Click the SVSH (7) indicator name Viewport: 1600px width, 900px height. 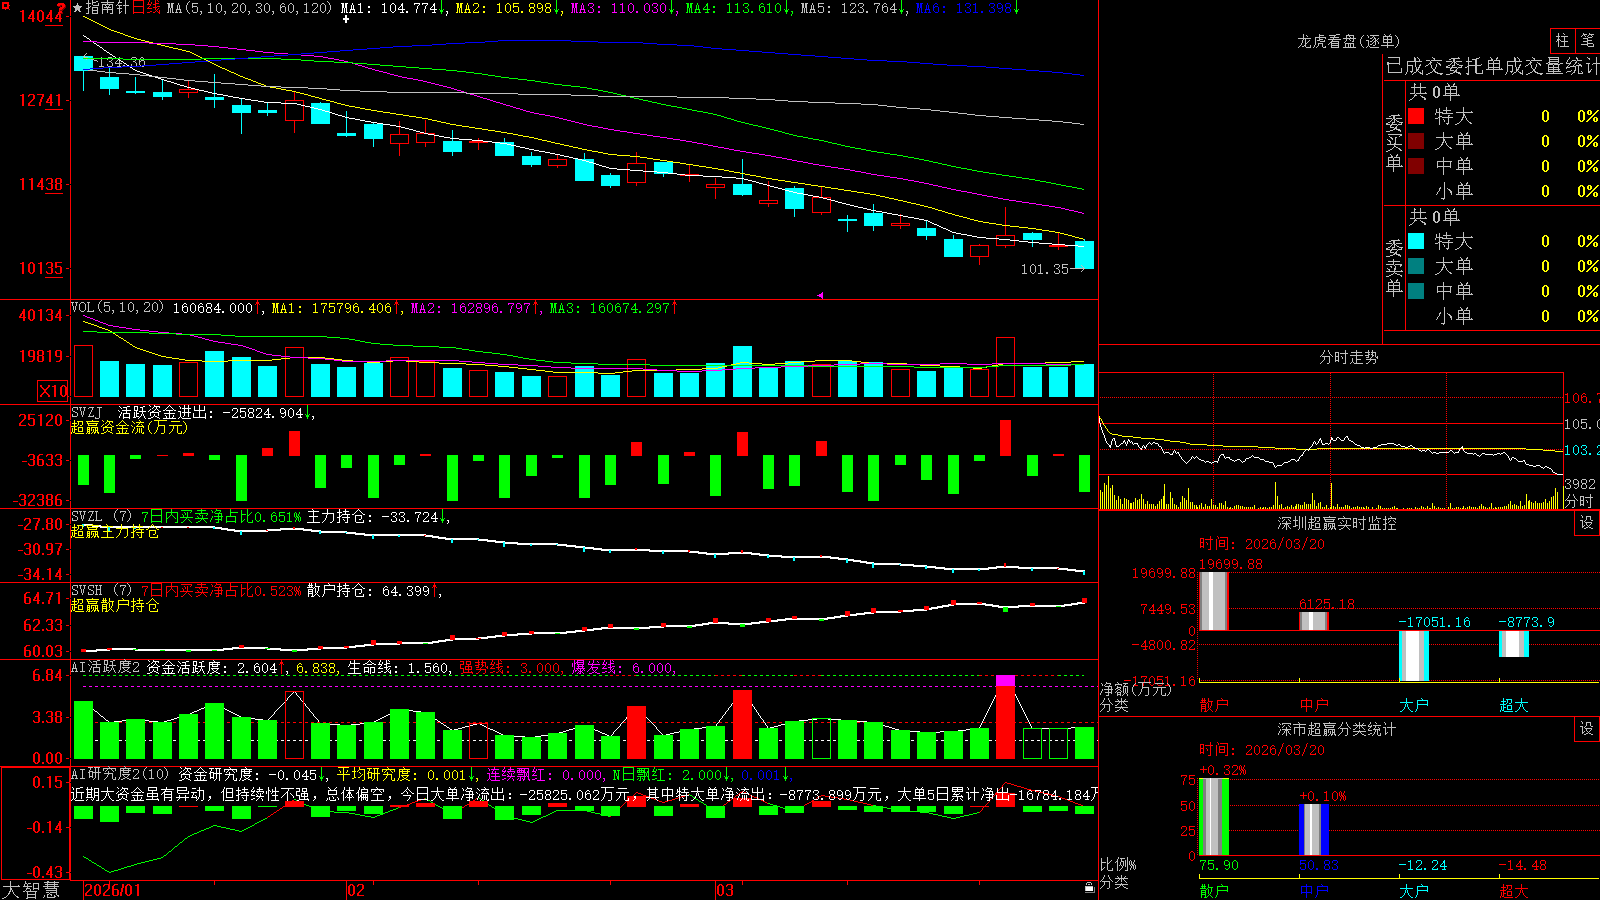101,590
